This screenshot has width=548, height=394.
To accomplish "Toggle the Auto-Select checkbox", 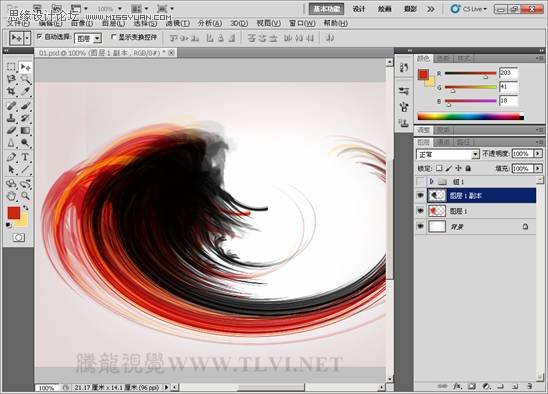I will tap(39, 36).
